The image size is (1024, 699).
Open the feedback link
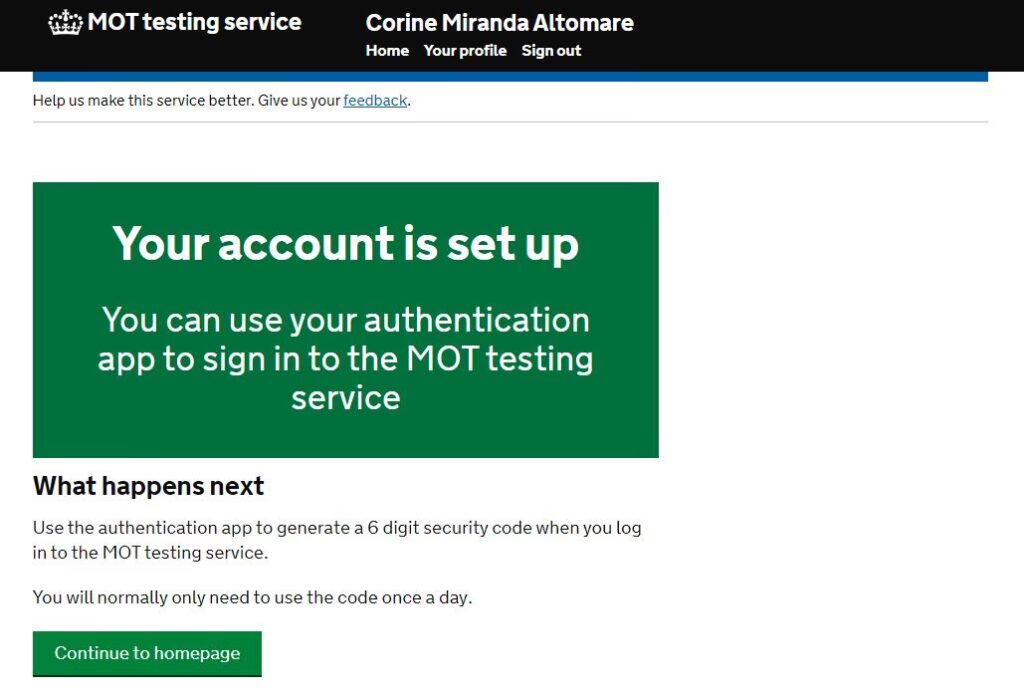pos(375,100)
